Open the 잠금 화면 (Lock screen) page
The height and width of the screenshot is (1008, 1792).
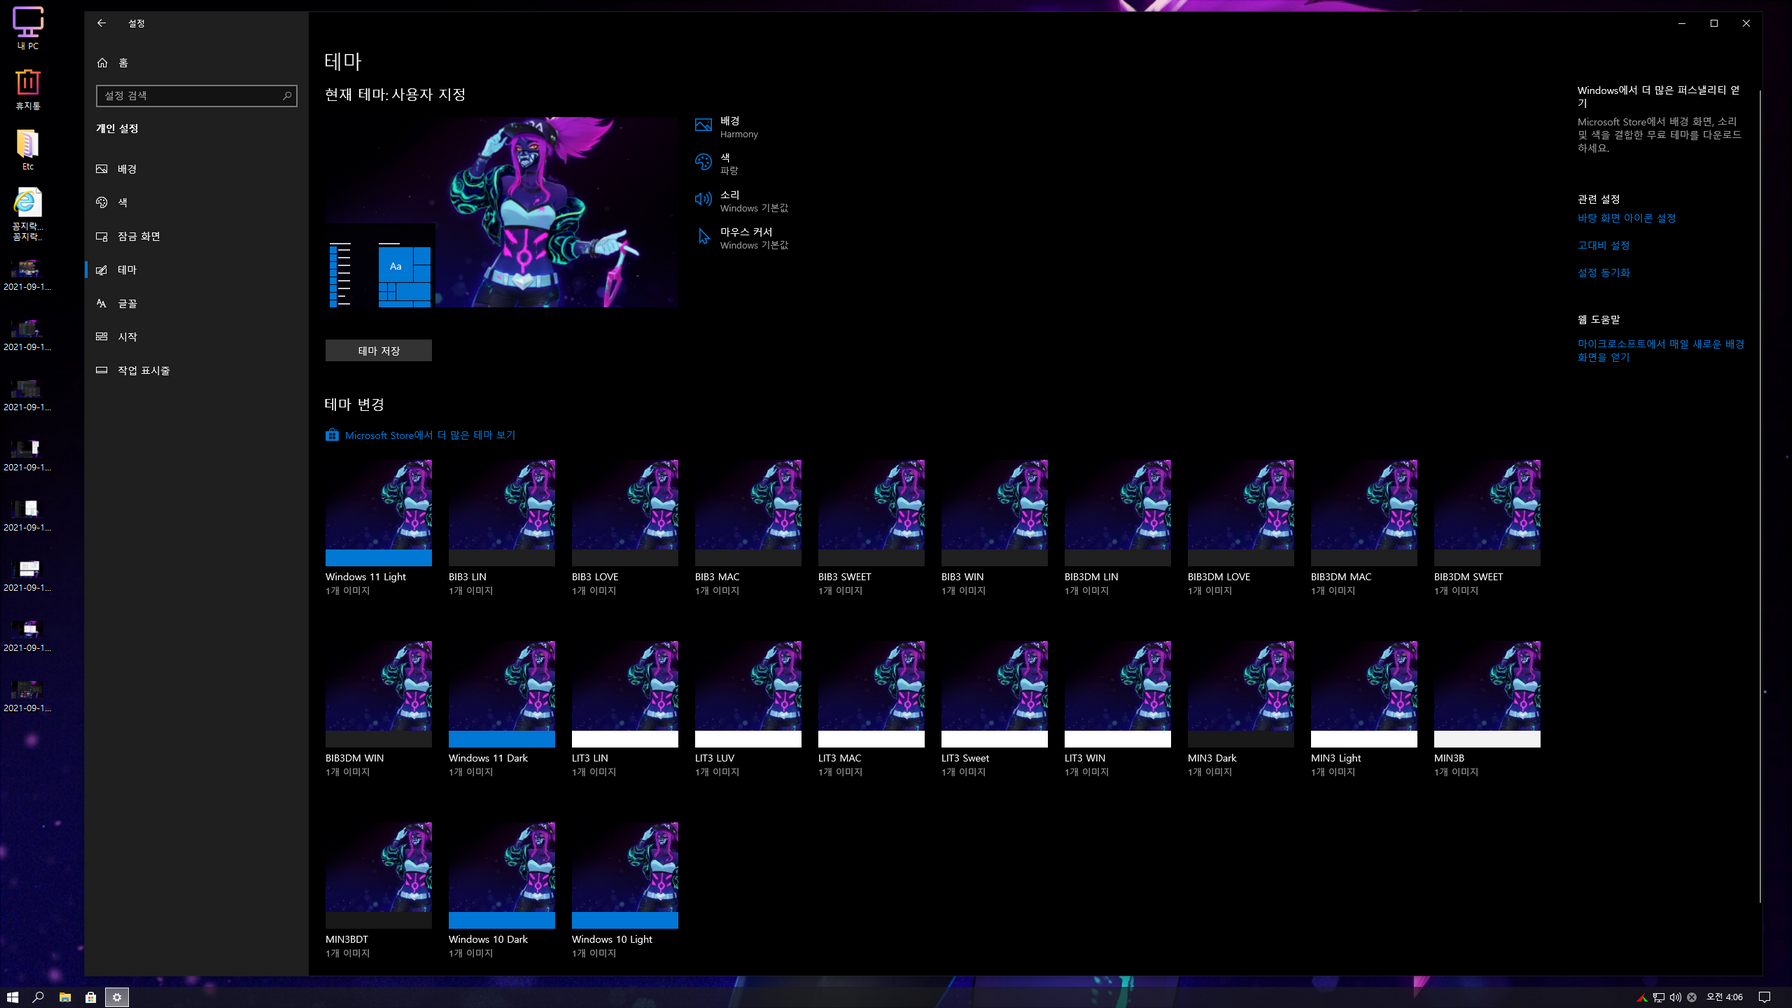(x=197, y=236)
